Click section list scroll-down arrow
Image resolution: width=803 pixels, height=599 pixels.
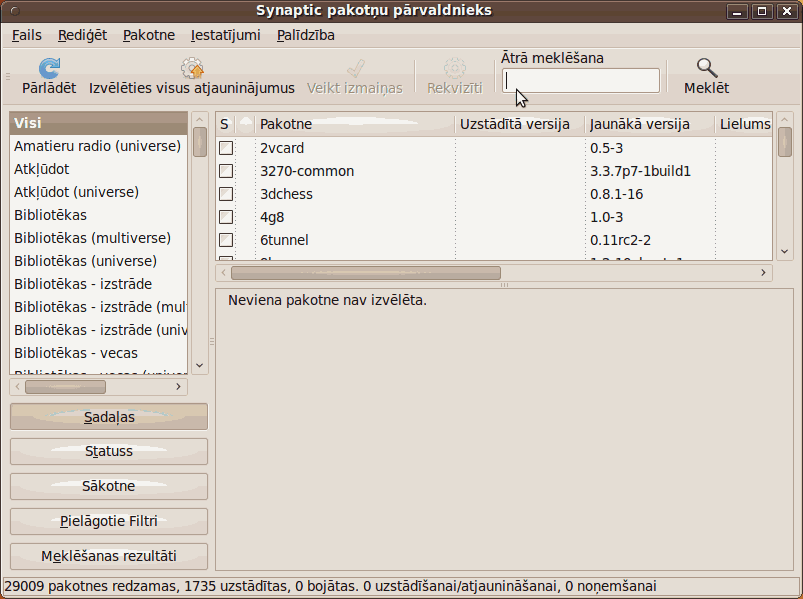click(x=200, y=366)
